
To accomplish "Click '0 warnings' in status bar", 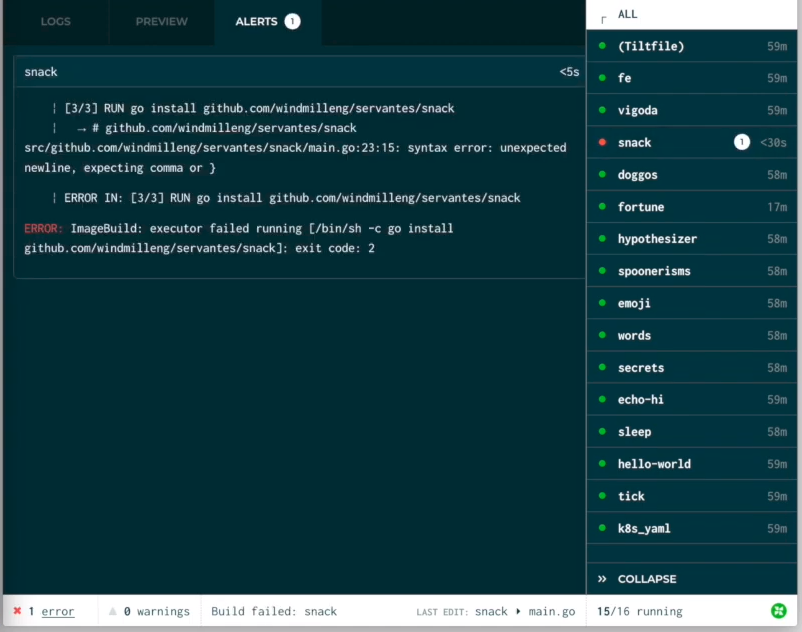I will [x=157, y=611].
